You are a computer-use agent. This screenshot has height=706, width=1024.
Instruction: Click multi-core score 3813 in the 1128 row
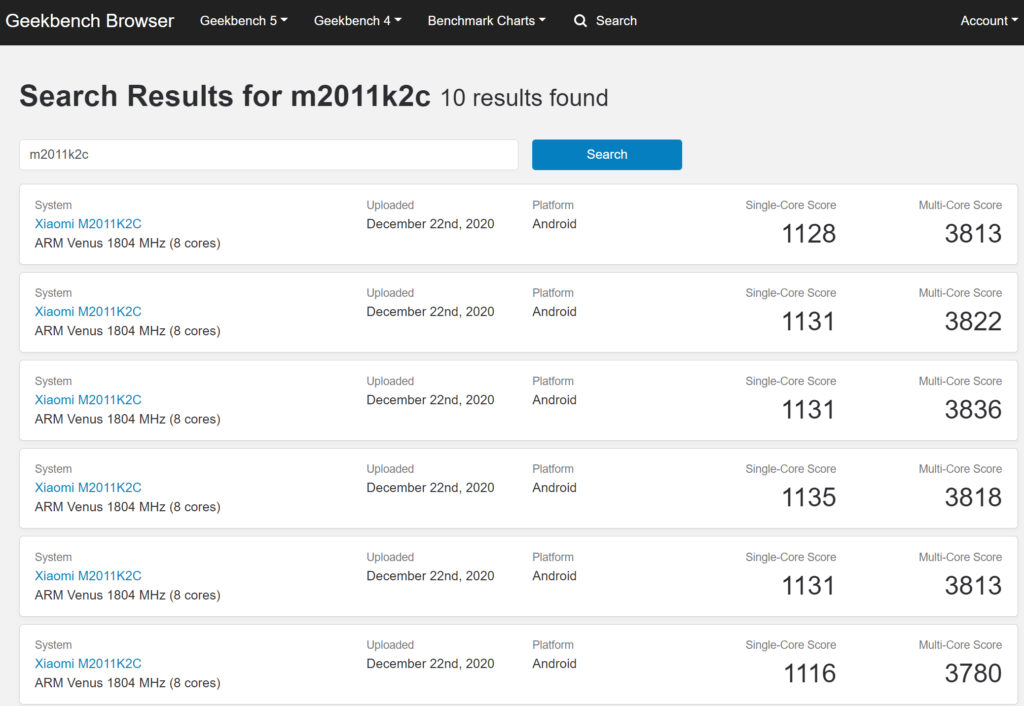tap(973, 234)
